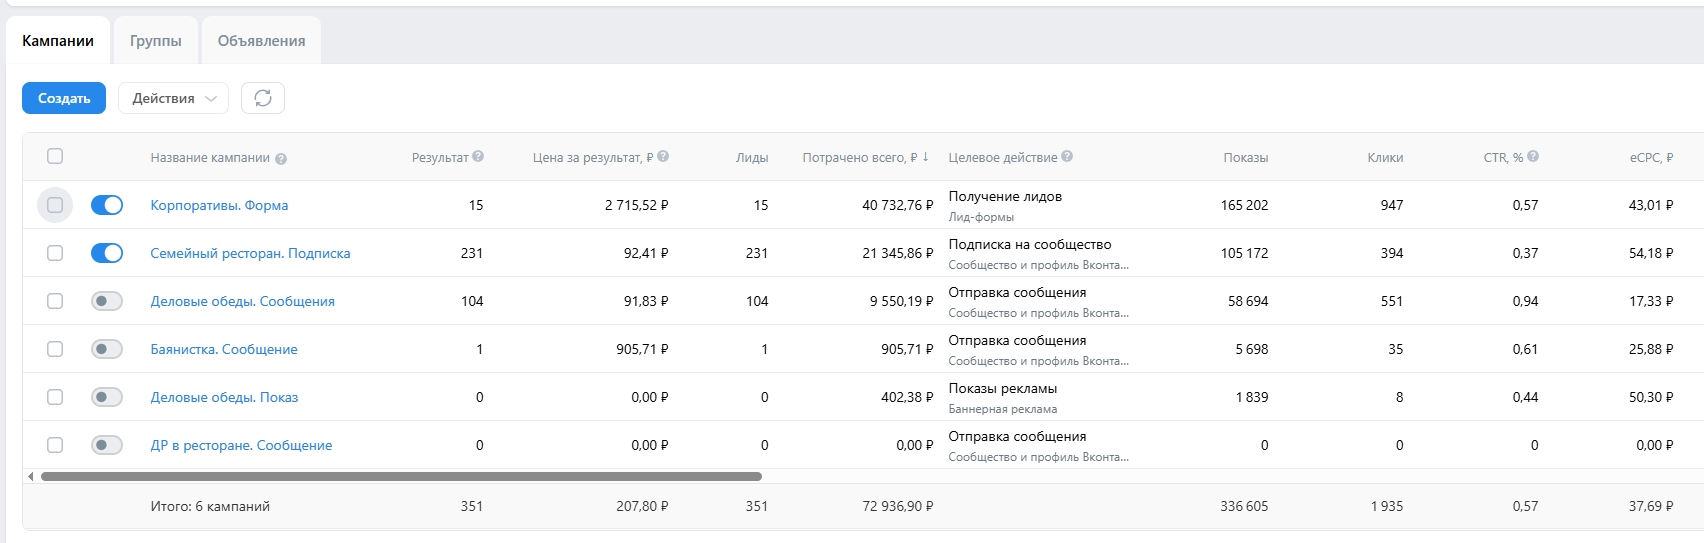Click the Итого: 6 кампаний summary label
Screen dimensions: 1704x543
[210, 506]
